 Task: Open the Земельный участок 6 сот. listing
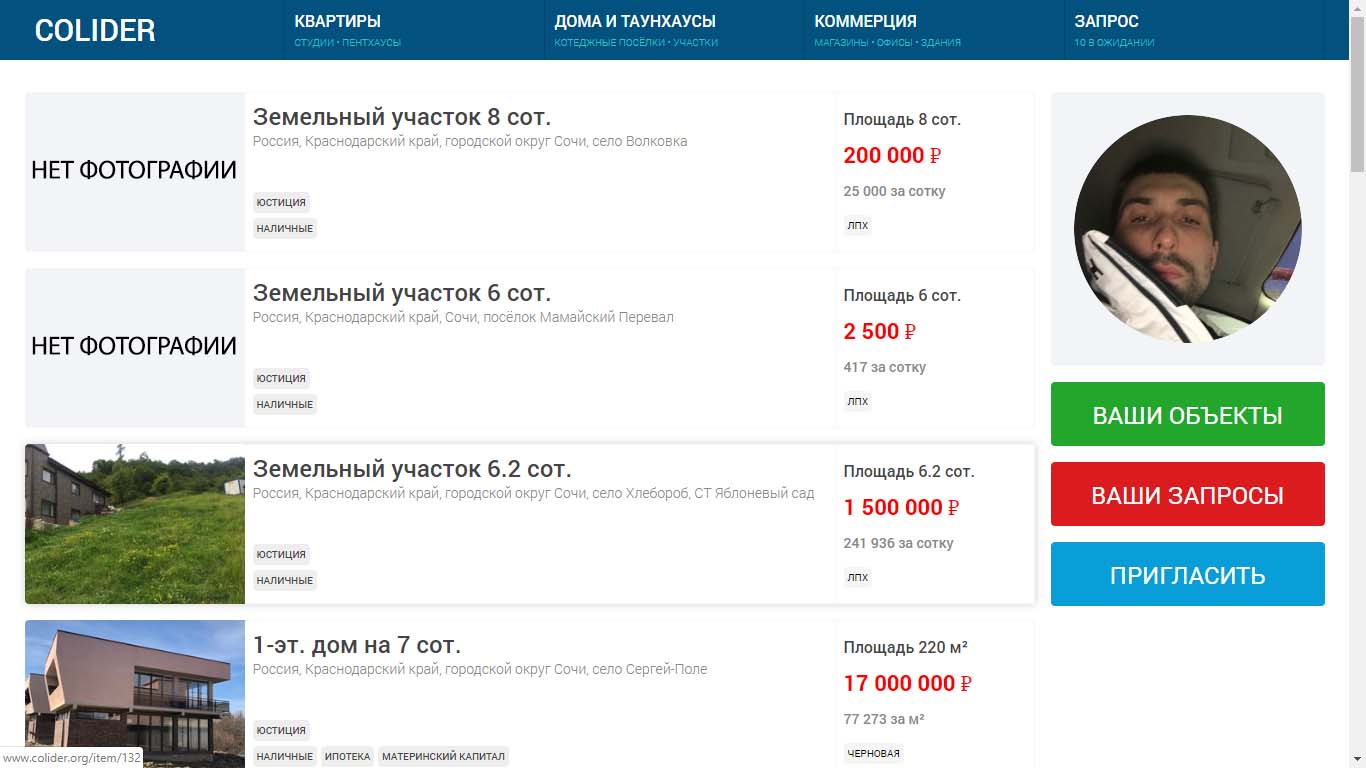401,293
